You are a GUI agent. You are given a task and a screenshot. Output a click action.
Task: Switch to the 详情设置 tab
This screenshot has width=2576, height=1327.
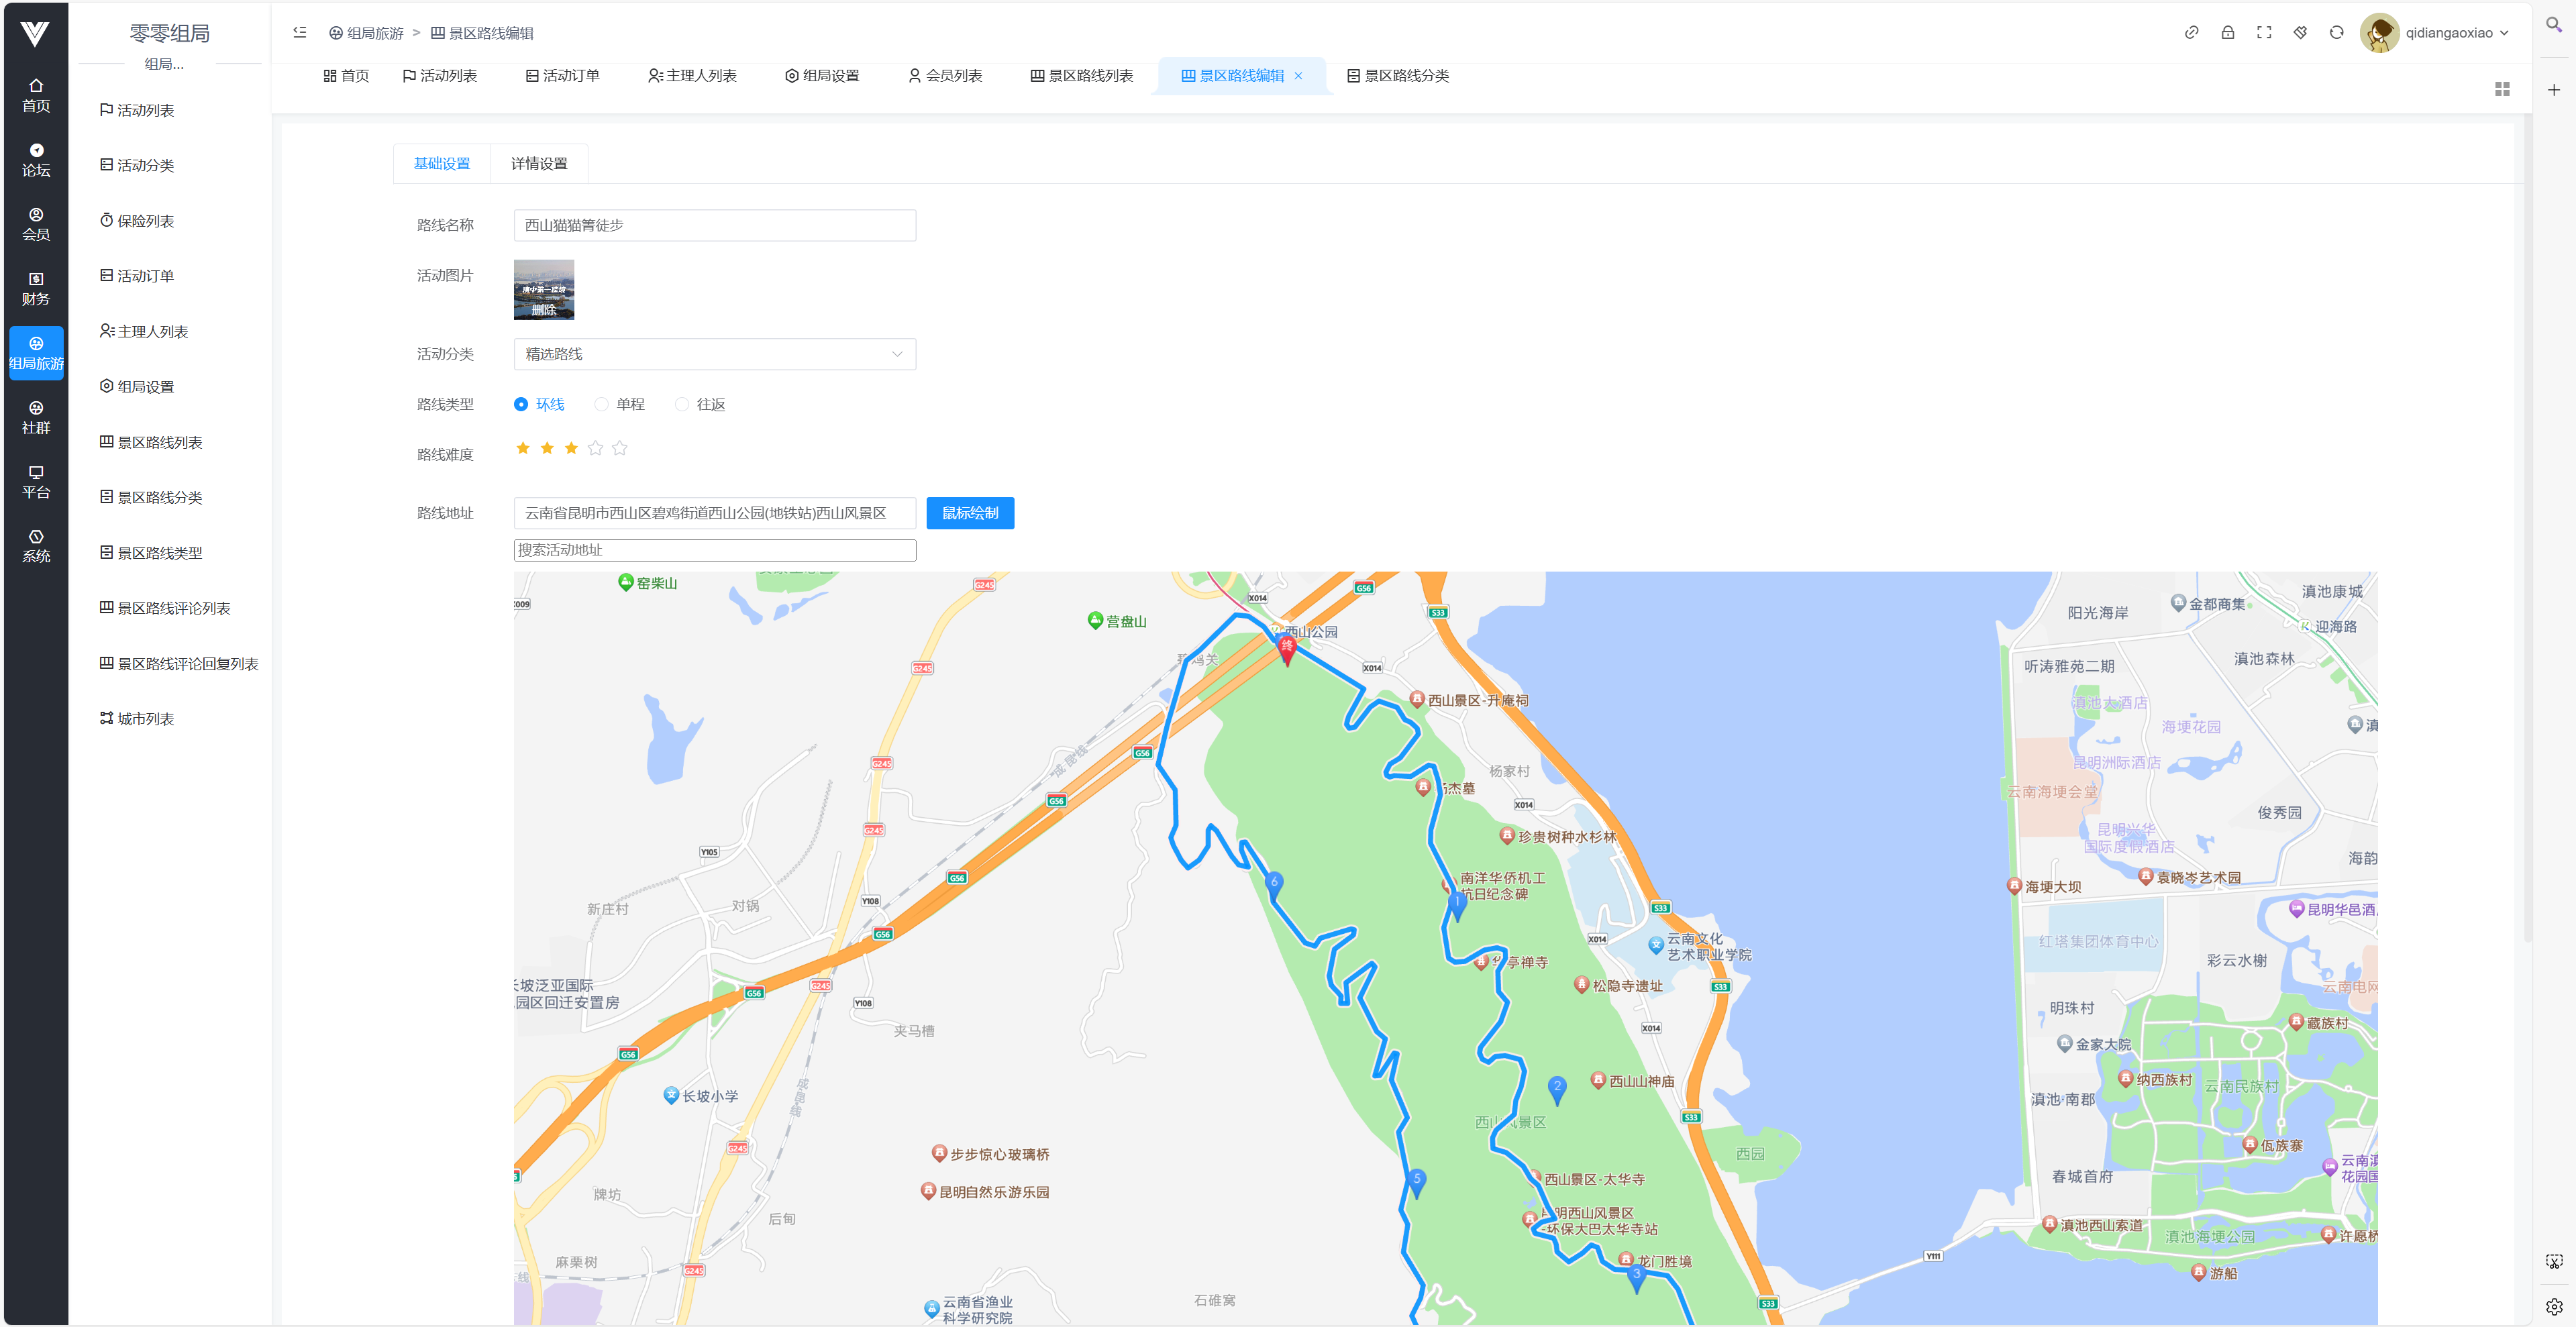539,163
